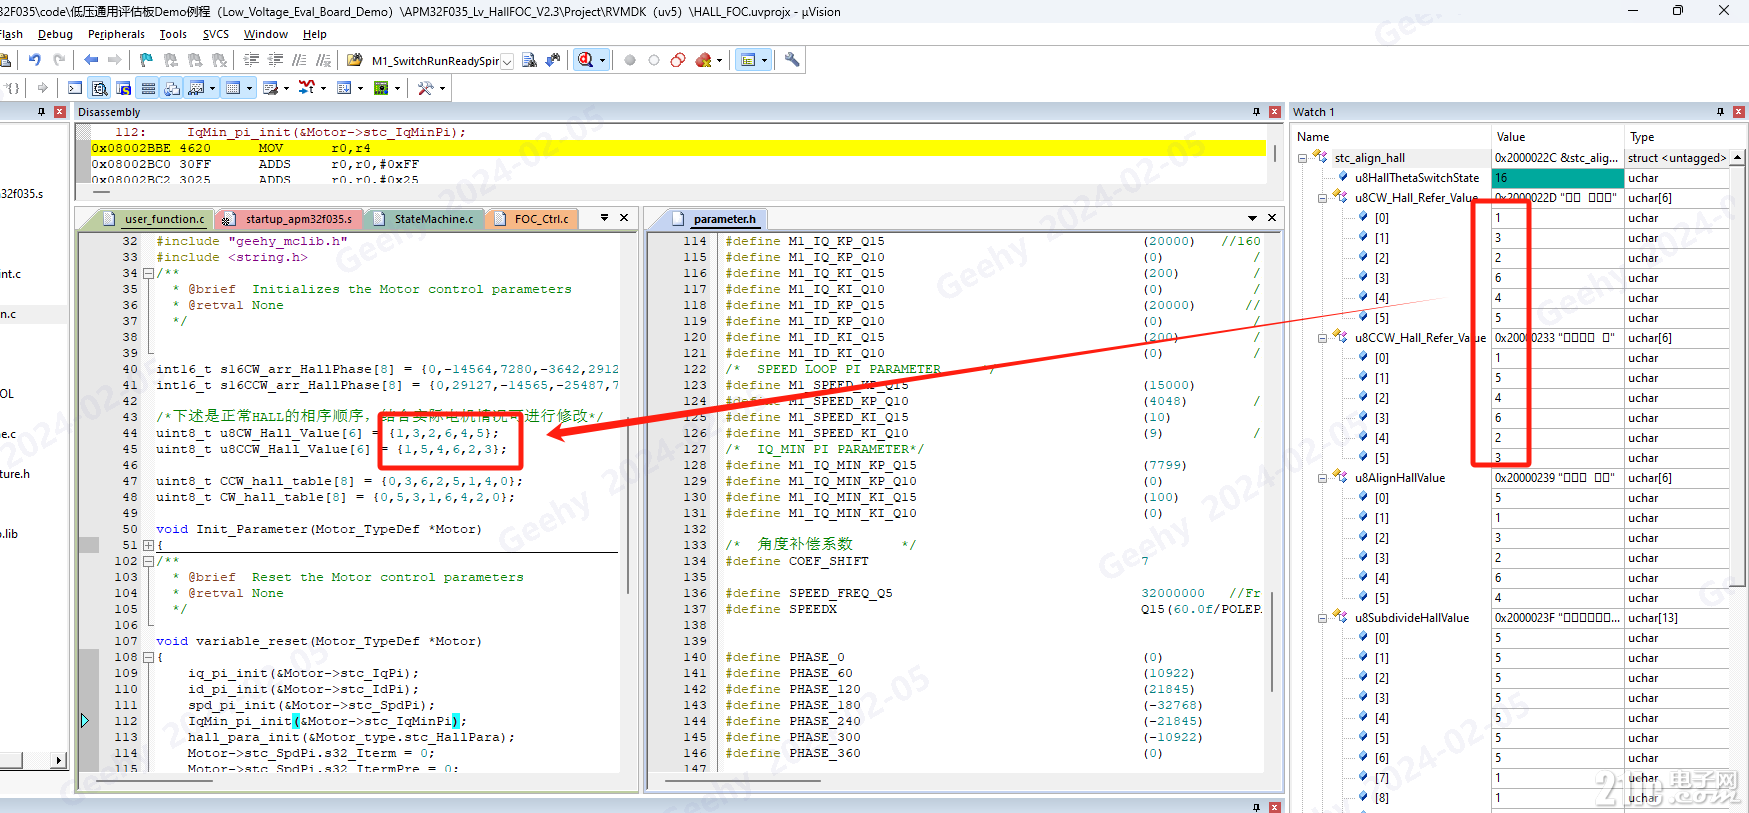Switch to the user_function.c tab
This screenshot has width=1749, height=813.
pyautogui.click(x=155, y=219)
